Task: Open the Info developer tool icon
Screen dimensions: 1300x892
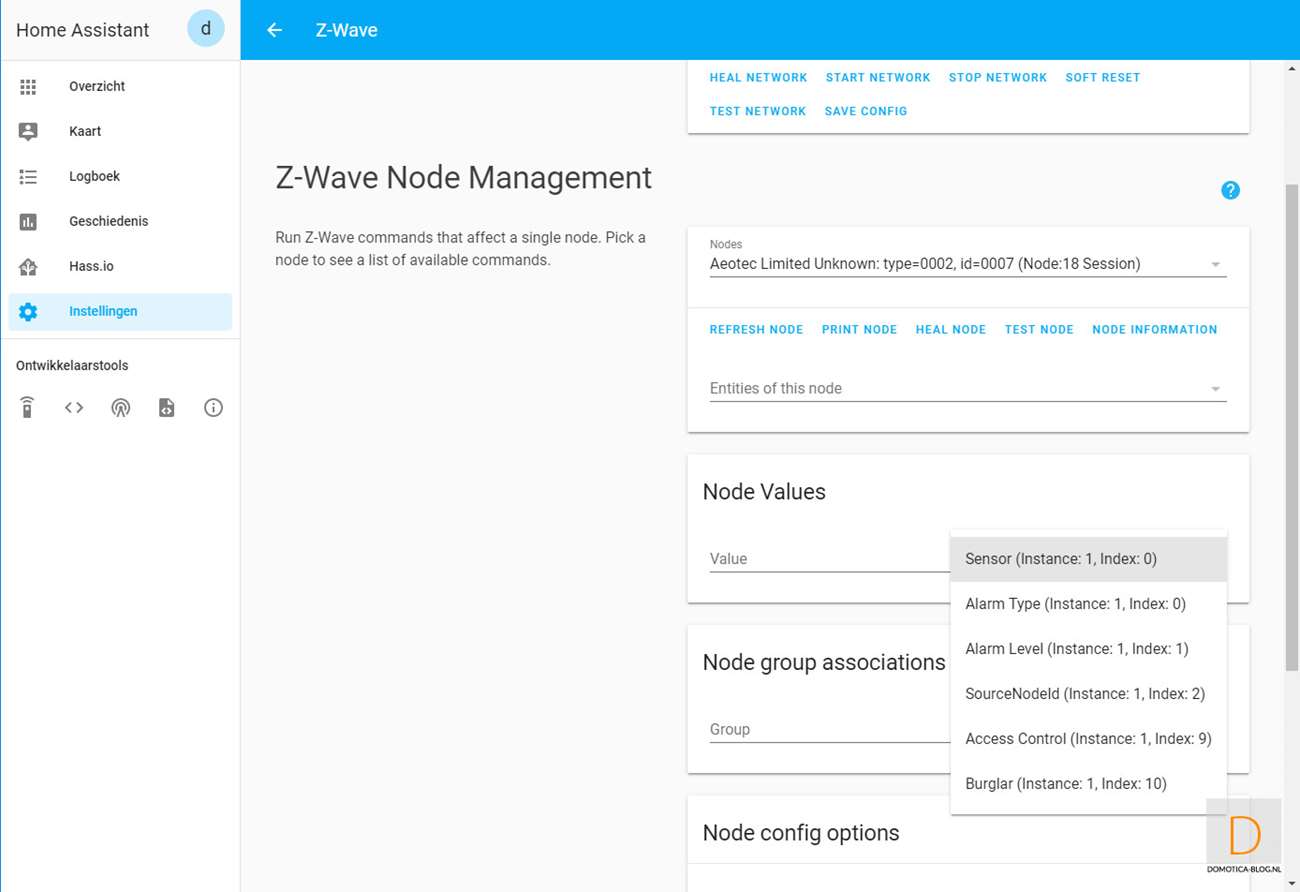Action: pyautogui.click(x=213, y=408)
